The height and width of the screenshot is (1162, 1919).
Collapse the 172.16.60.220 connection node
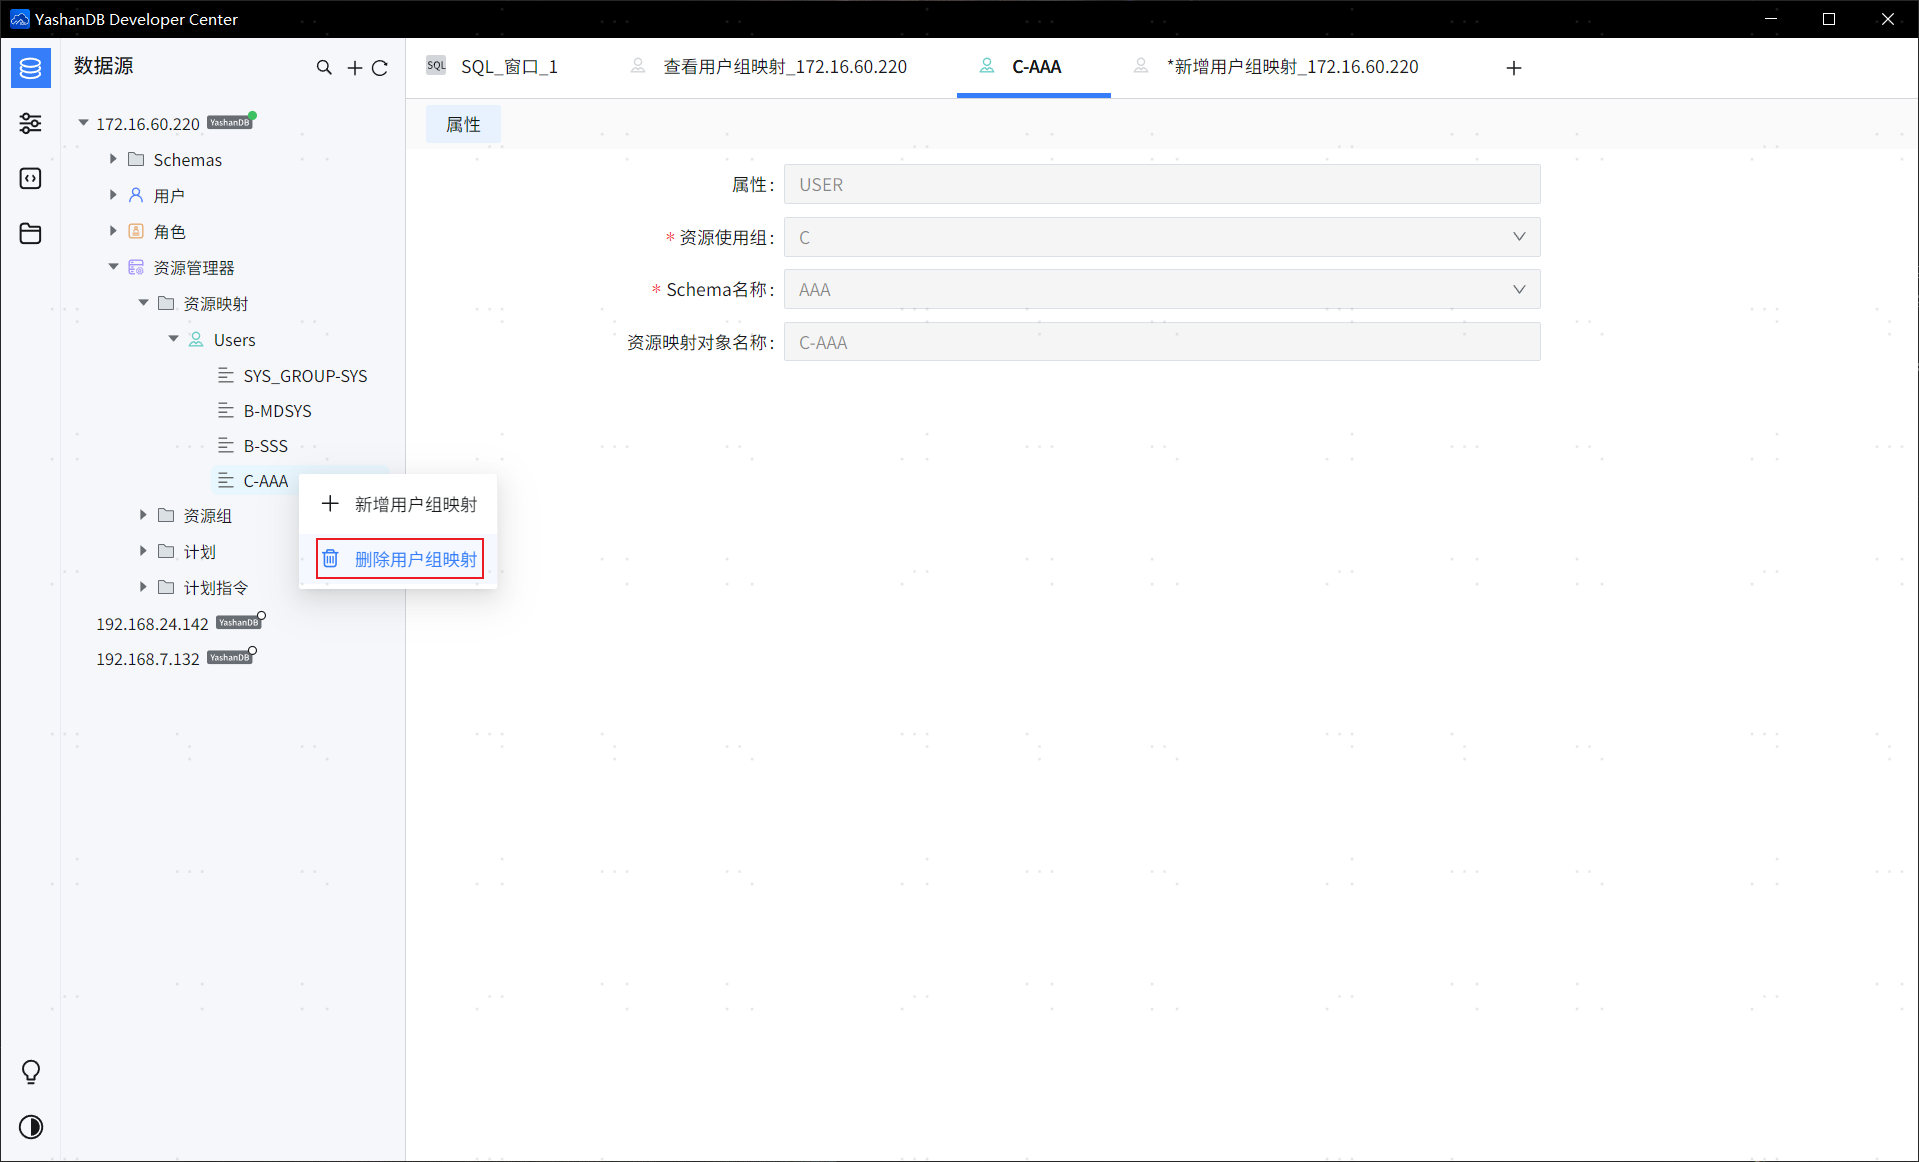83,123
